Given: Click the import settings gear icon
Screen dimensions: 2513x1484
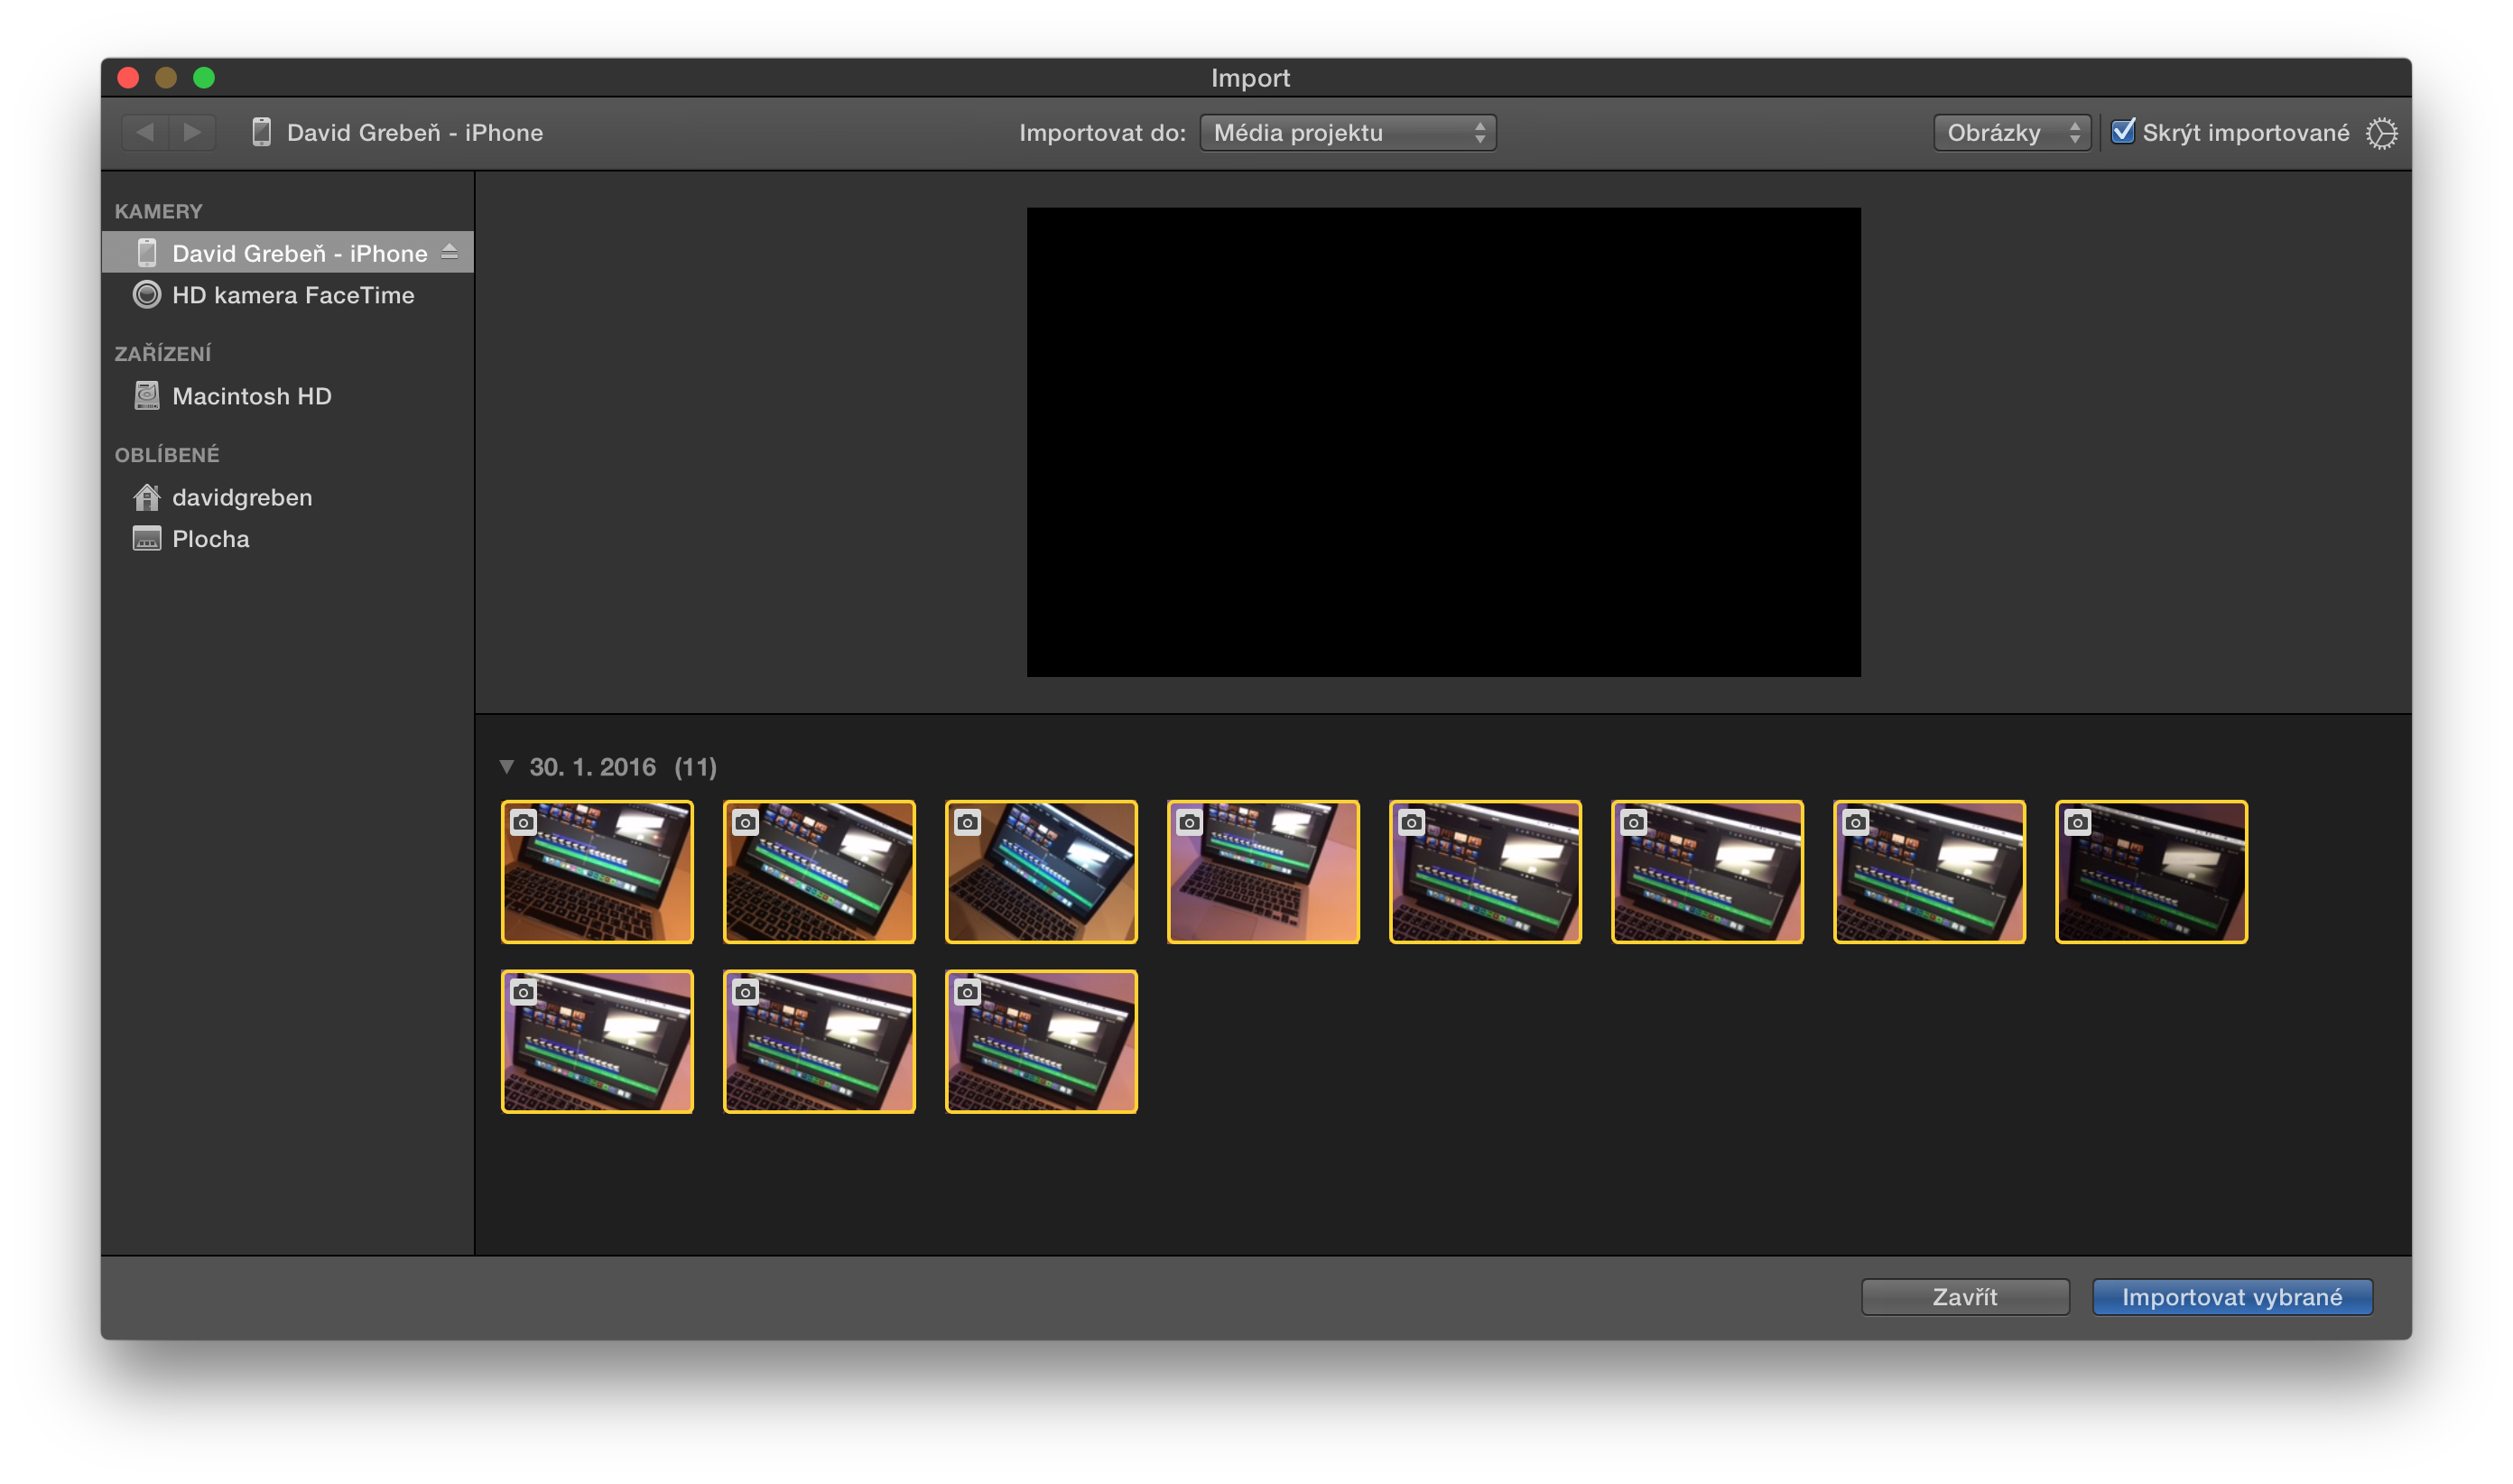Looking at the screenshot, I should point(2381,133).
